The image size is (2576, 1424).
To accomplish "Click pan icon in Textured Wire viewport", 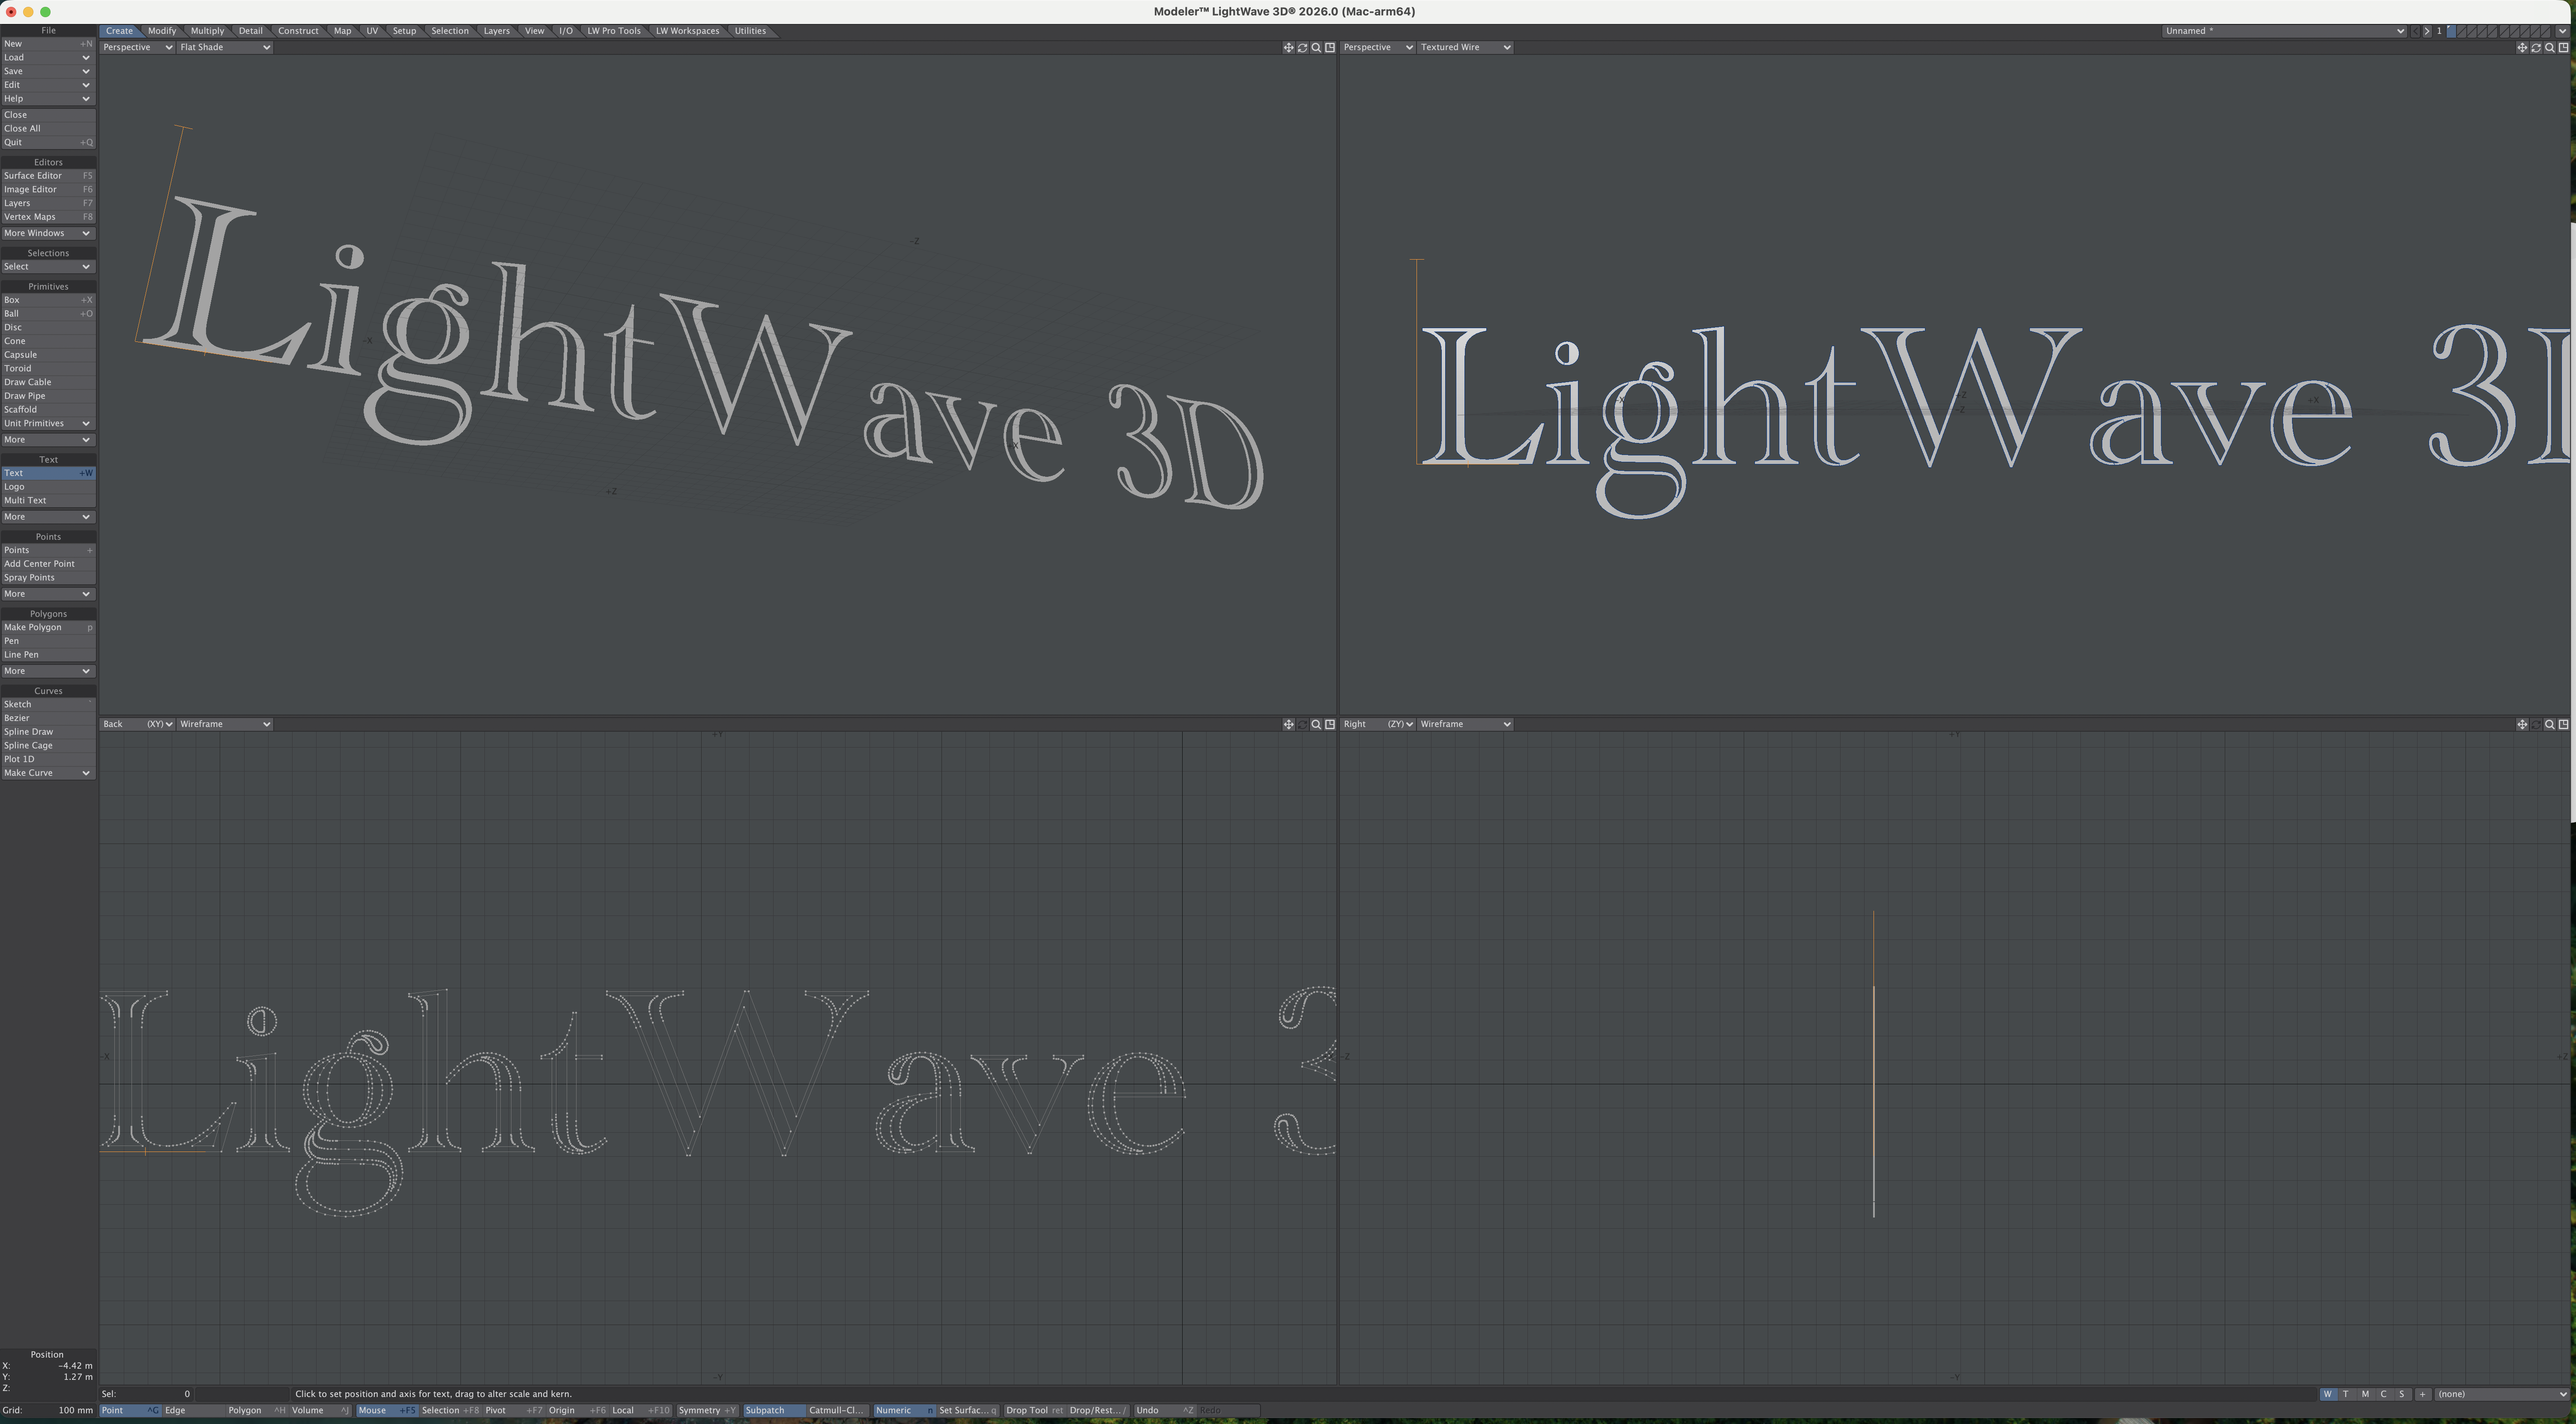I will (2522, 47).
